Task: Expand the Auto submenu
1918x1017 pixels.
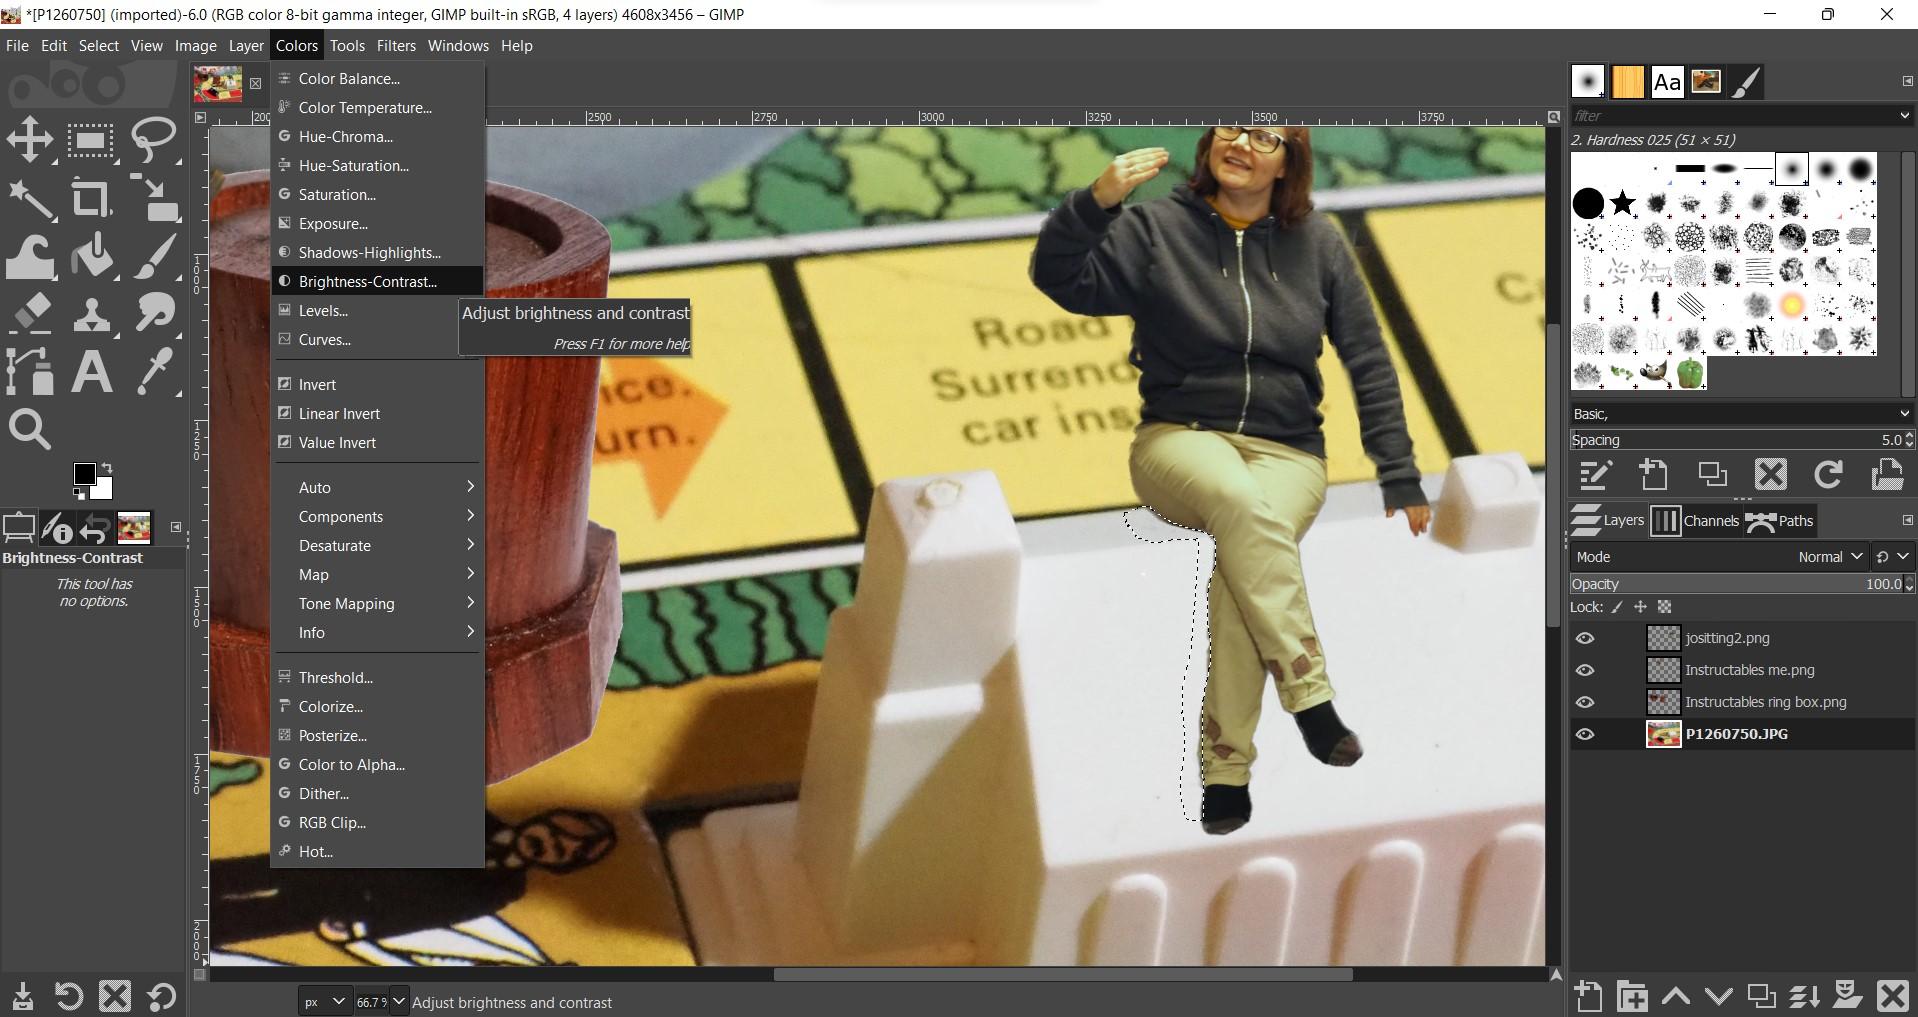Action: coord(377,488)
